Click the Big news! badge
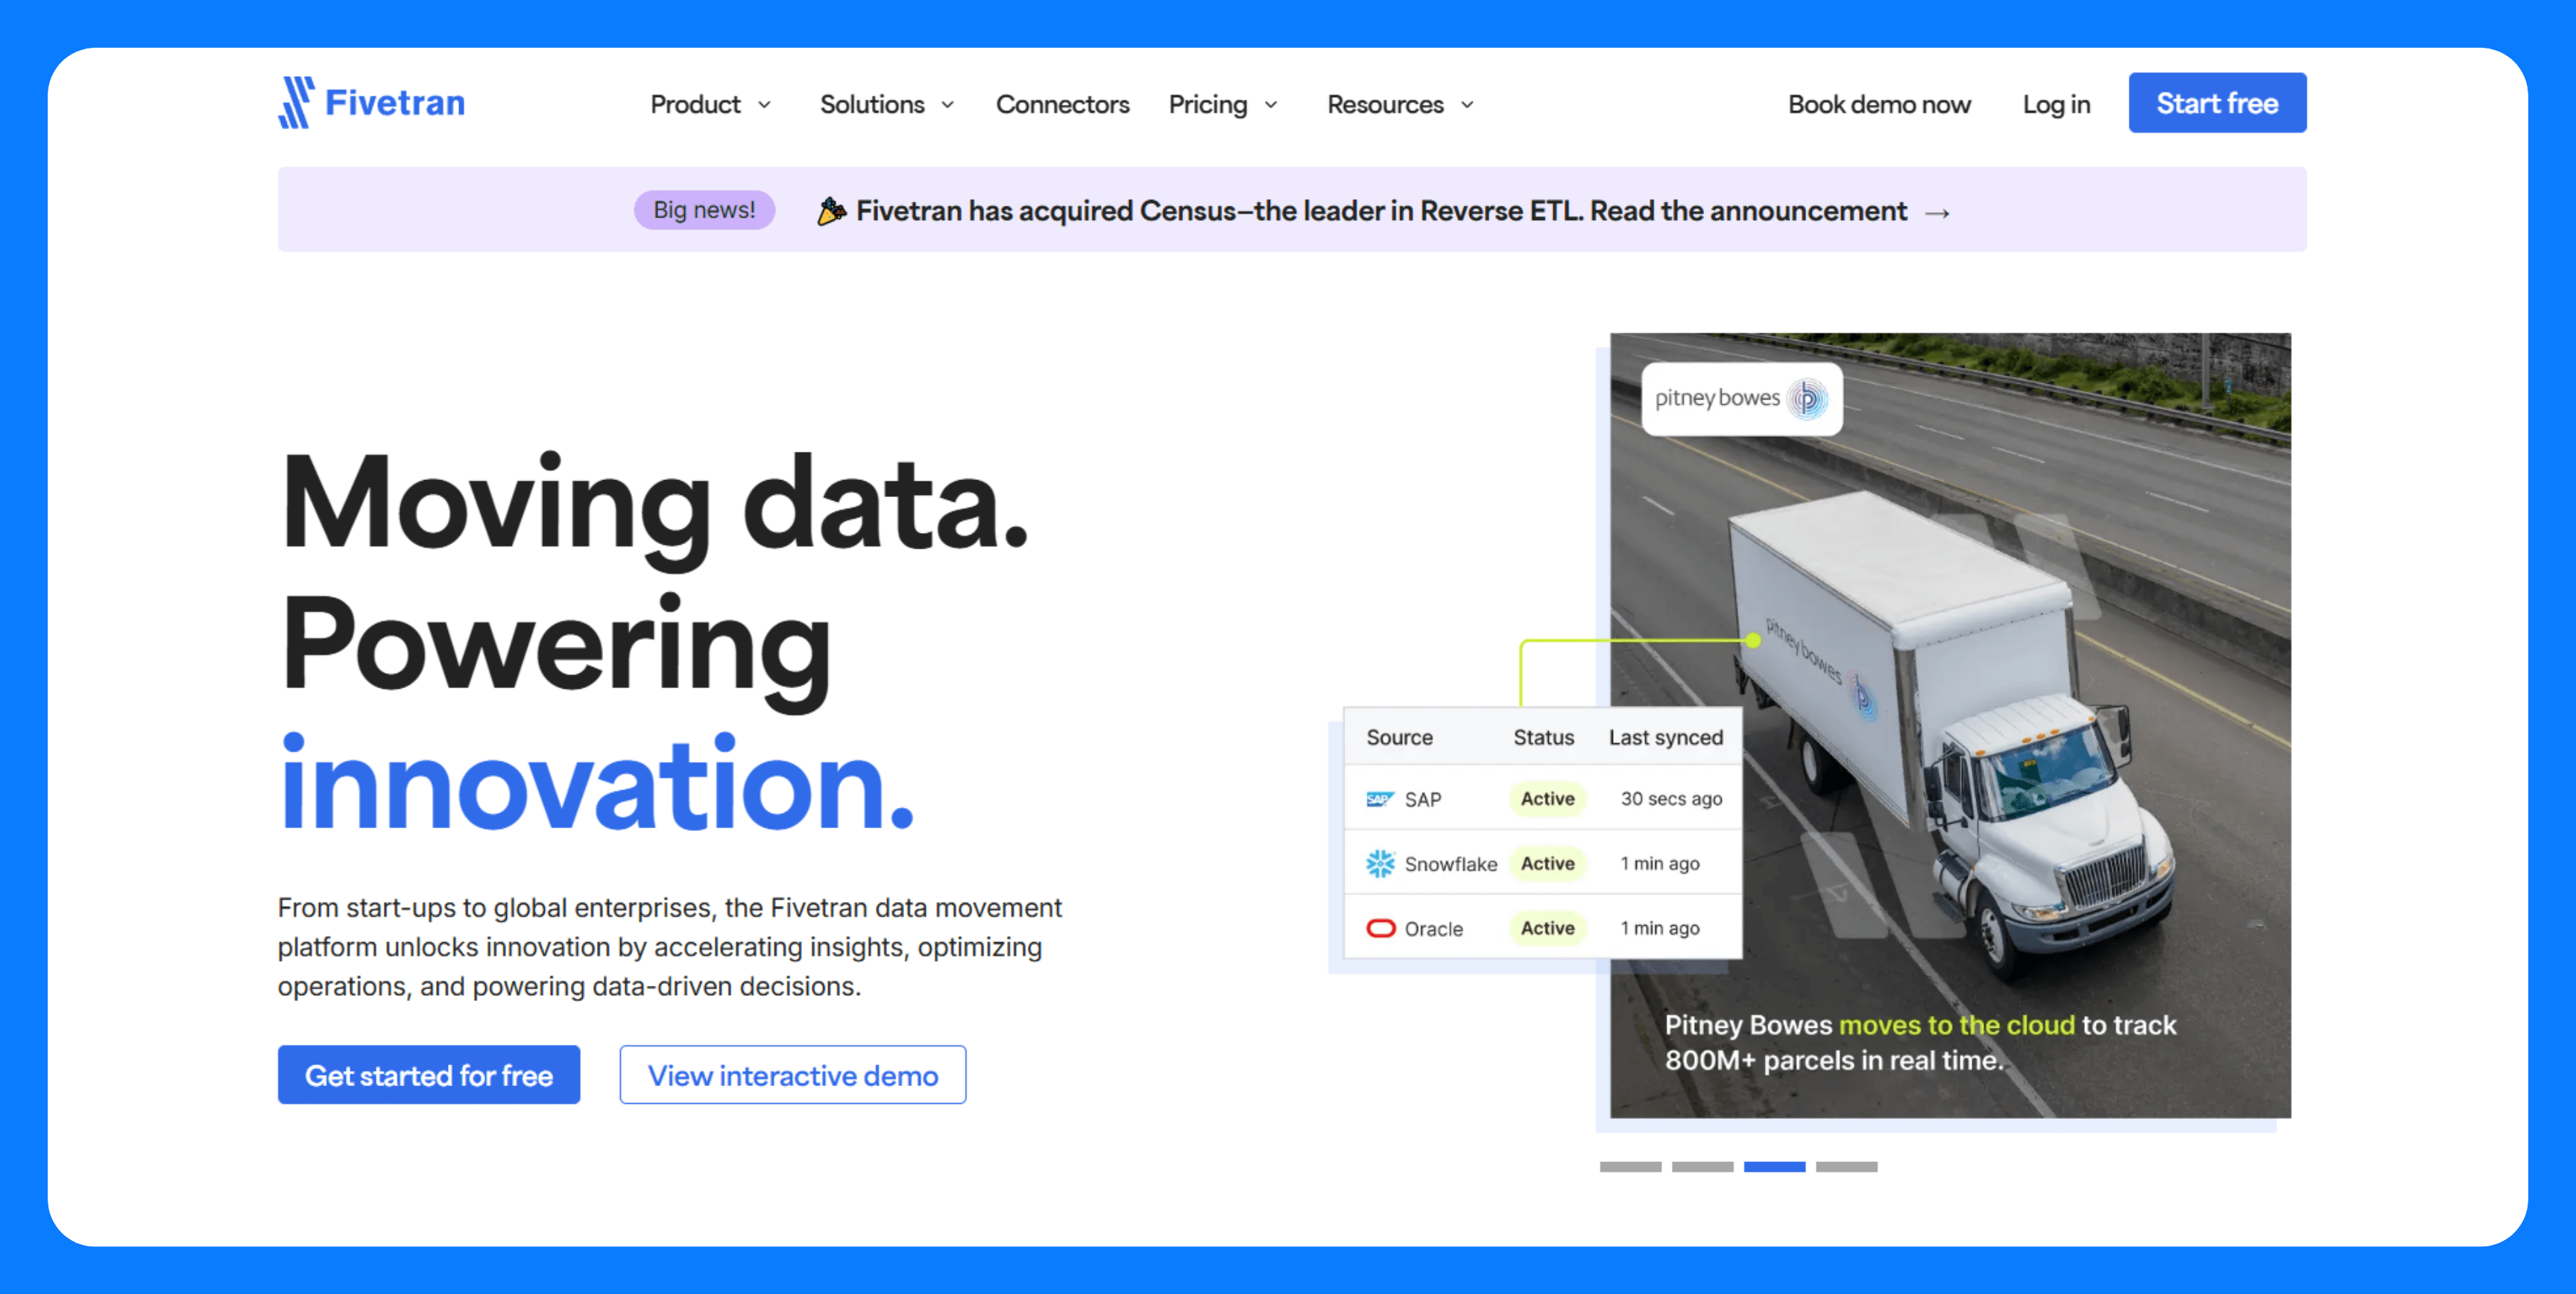Viewport: 2576px width, 1294px height. 704,210
